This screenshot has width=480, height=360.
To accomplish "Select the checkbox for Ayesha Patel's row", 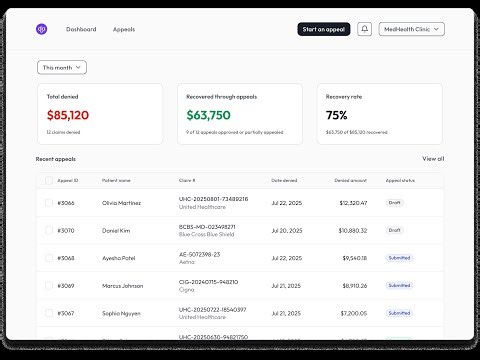I will (x=49, y=258).
